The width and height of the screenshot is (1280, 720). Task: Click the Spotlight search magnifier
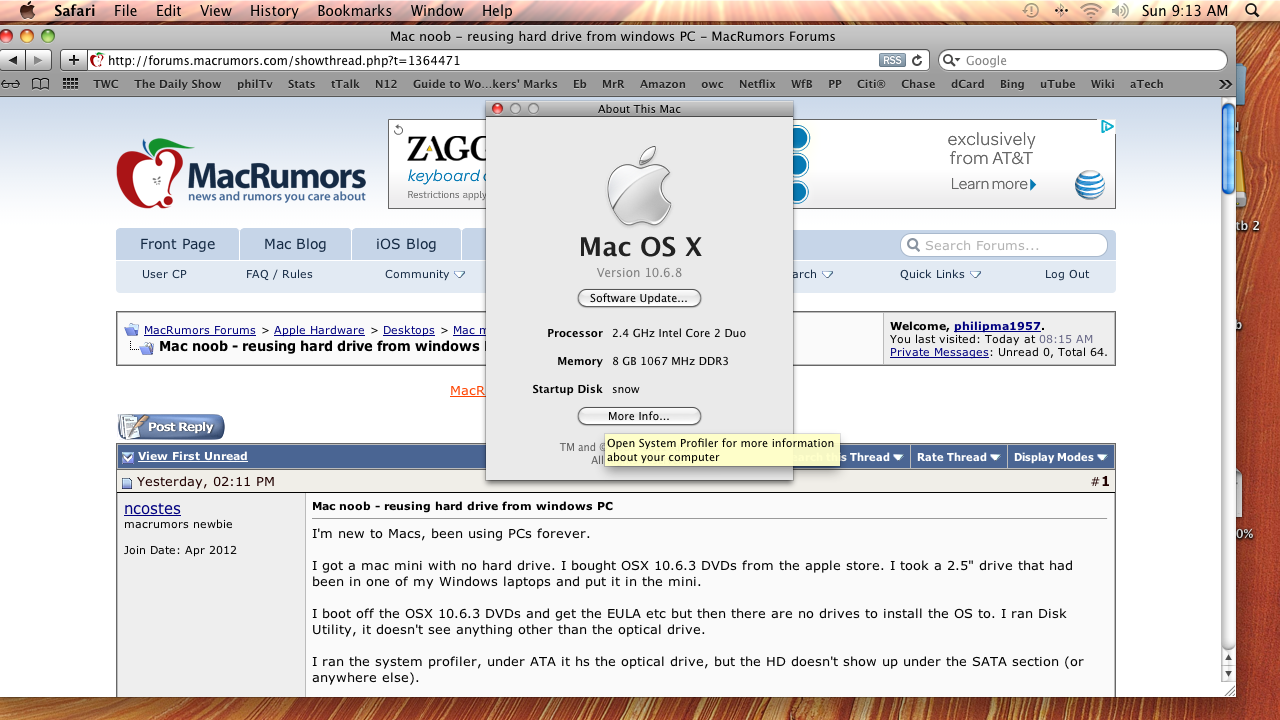[1252, 10]
